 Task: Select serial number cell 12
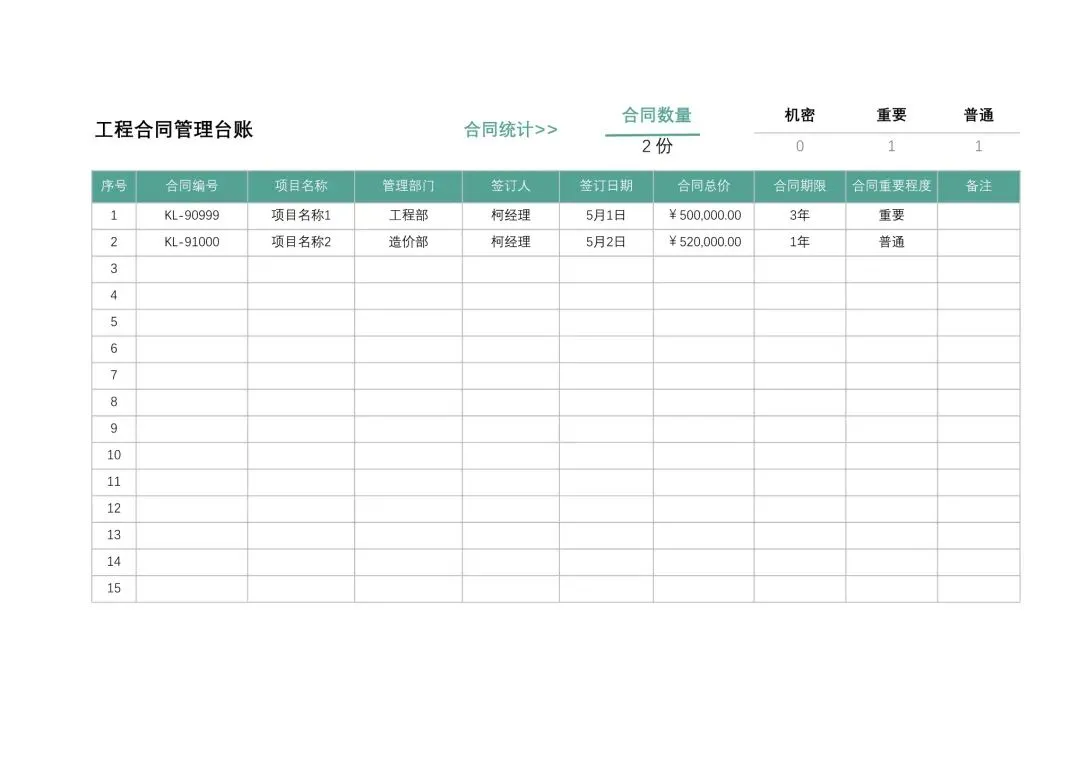pyautogui.click(x=114, y=509)
